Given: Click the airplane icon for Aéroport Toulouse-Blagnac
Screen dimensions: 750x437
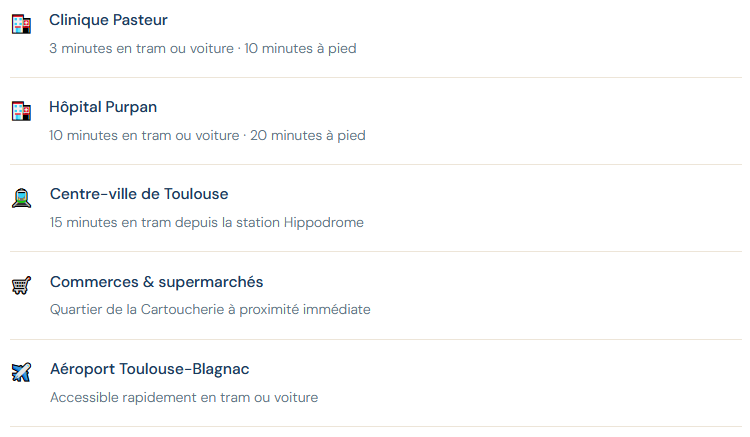Looking at the screenshot, I should point(21,373).
